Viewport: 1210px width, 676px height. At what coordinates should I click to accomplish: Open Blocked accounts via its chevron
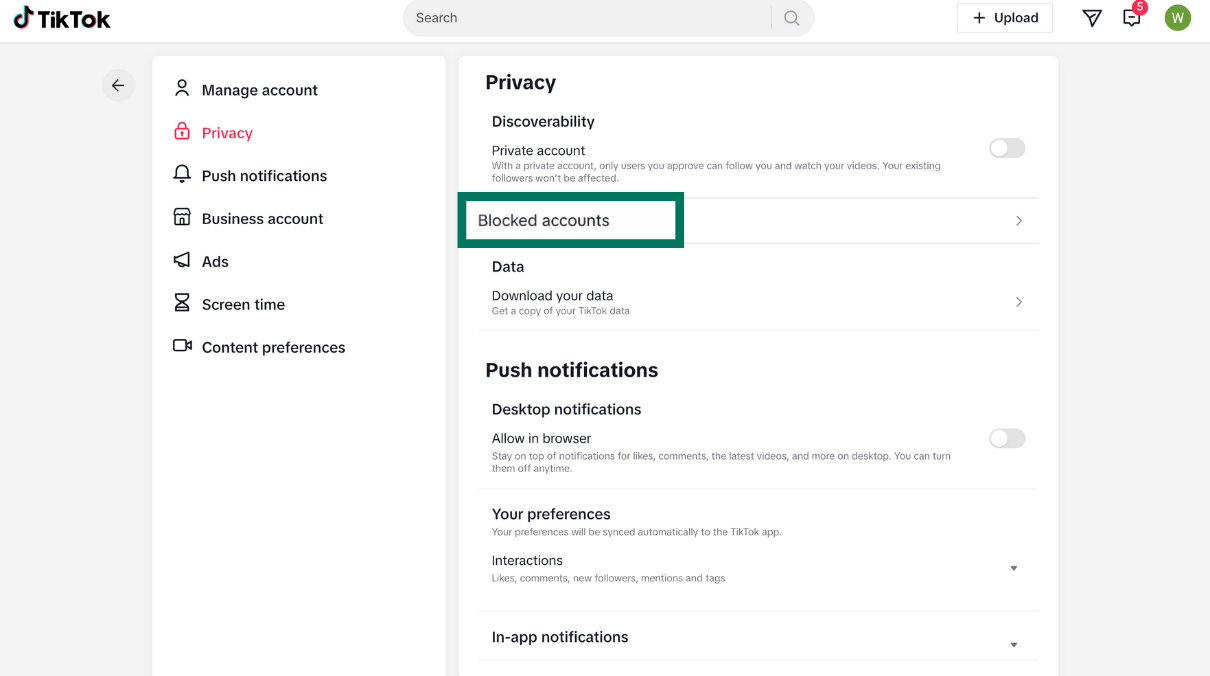click(x=1018, y=220)
